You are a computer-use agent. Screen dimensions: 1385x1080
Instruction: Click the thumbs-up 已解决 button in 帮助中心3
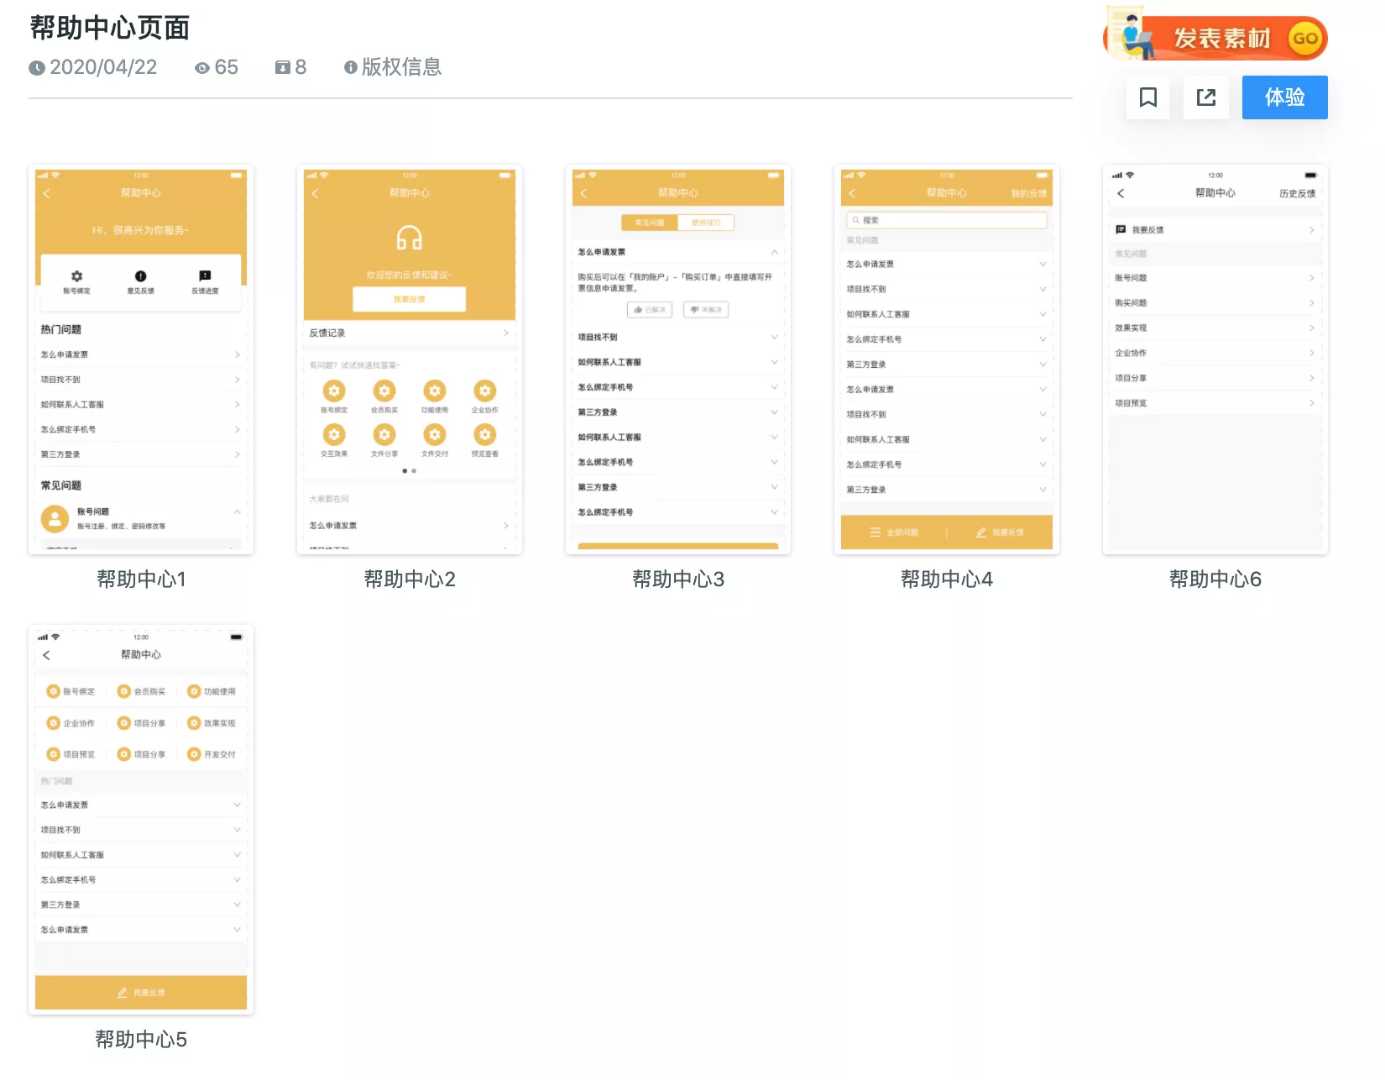[x=650, y=310]
